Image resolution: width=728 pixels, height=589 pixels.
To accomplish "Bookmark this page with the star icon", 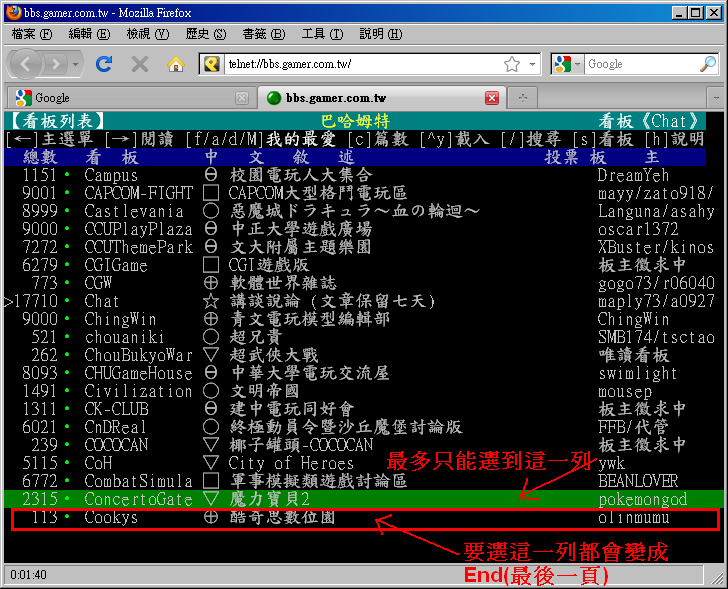I will (x=512, y=64).
